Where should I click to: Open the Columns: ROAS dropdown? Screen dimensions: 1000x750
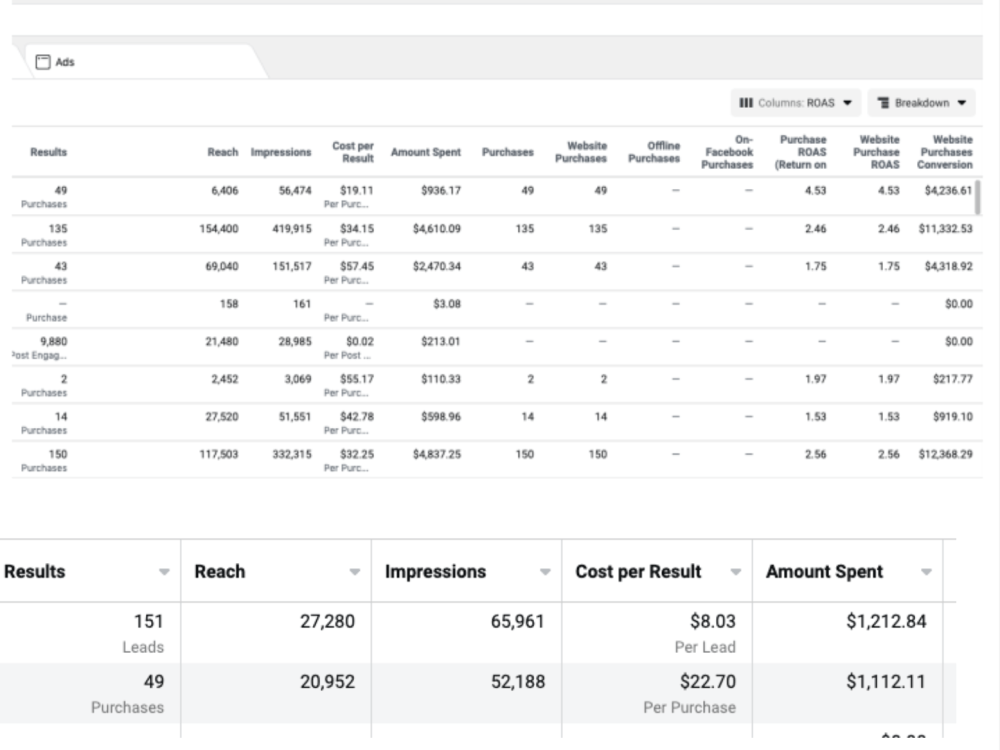pyautogui.click(x=795, y=103)
